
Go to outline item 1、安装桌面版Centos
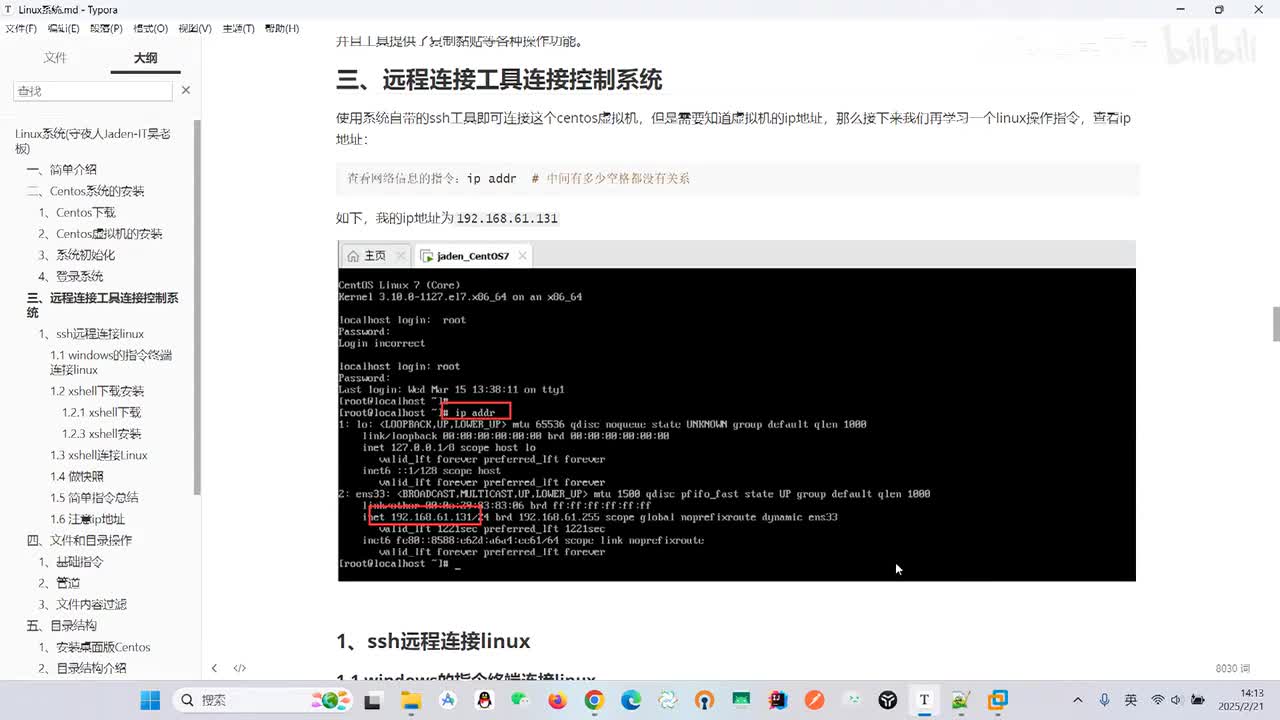click(x=94, y=647)
